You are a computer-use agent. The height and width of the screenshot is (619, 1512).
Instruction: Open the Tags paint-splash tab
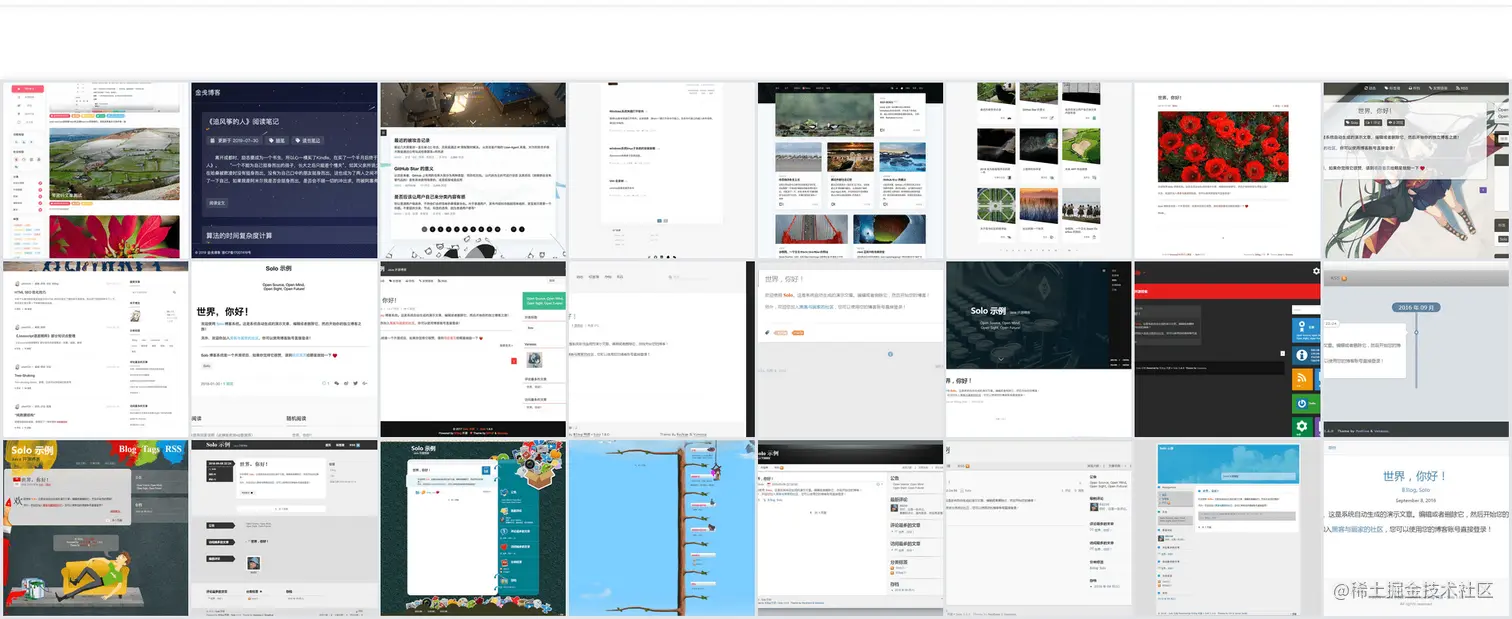[x=152, y=450]
